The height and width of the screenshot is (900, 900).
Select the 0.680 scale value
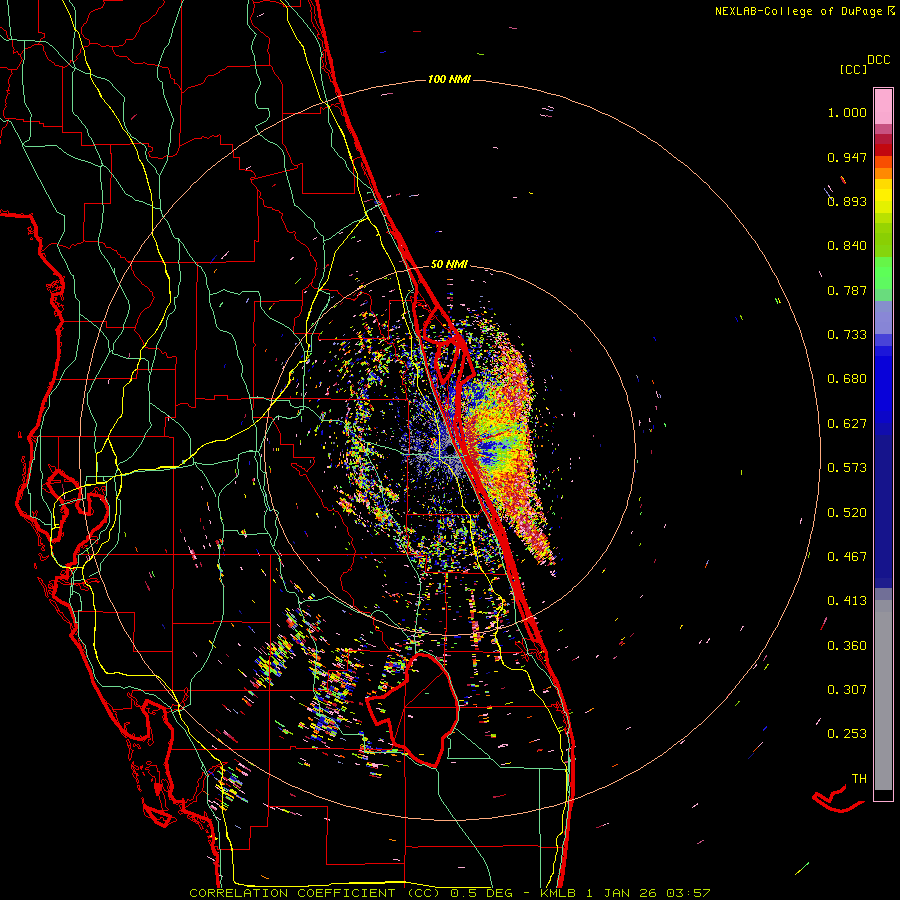pyautogui.click(x=847, y=379)
